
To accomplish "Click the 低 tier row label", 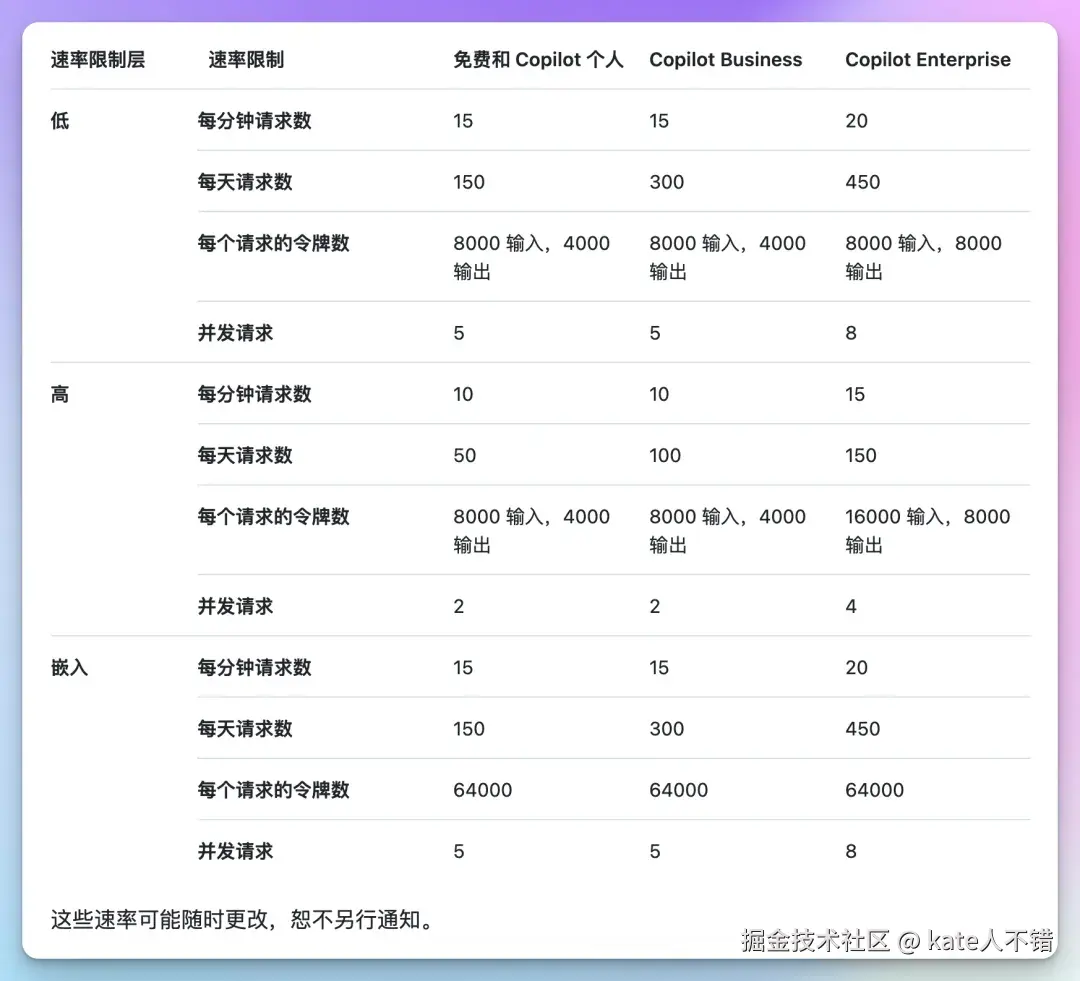I will coord(58,120).
